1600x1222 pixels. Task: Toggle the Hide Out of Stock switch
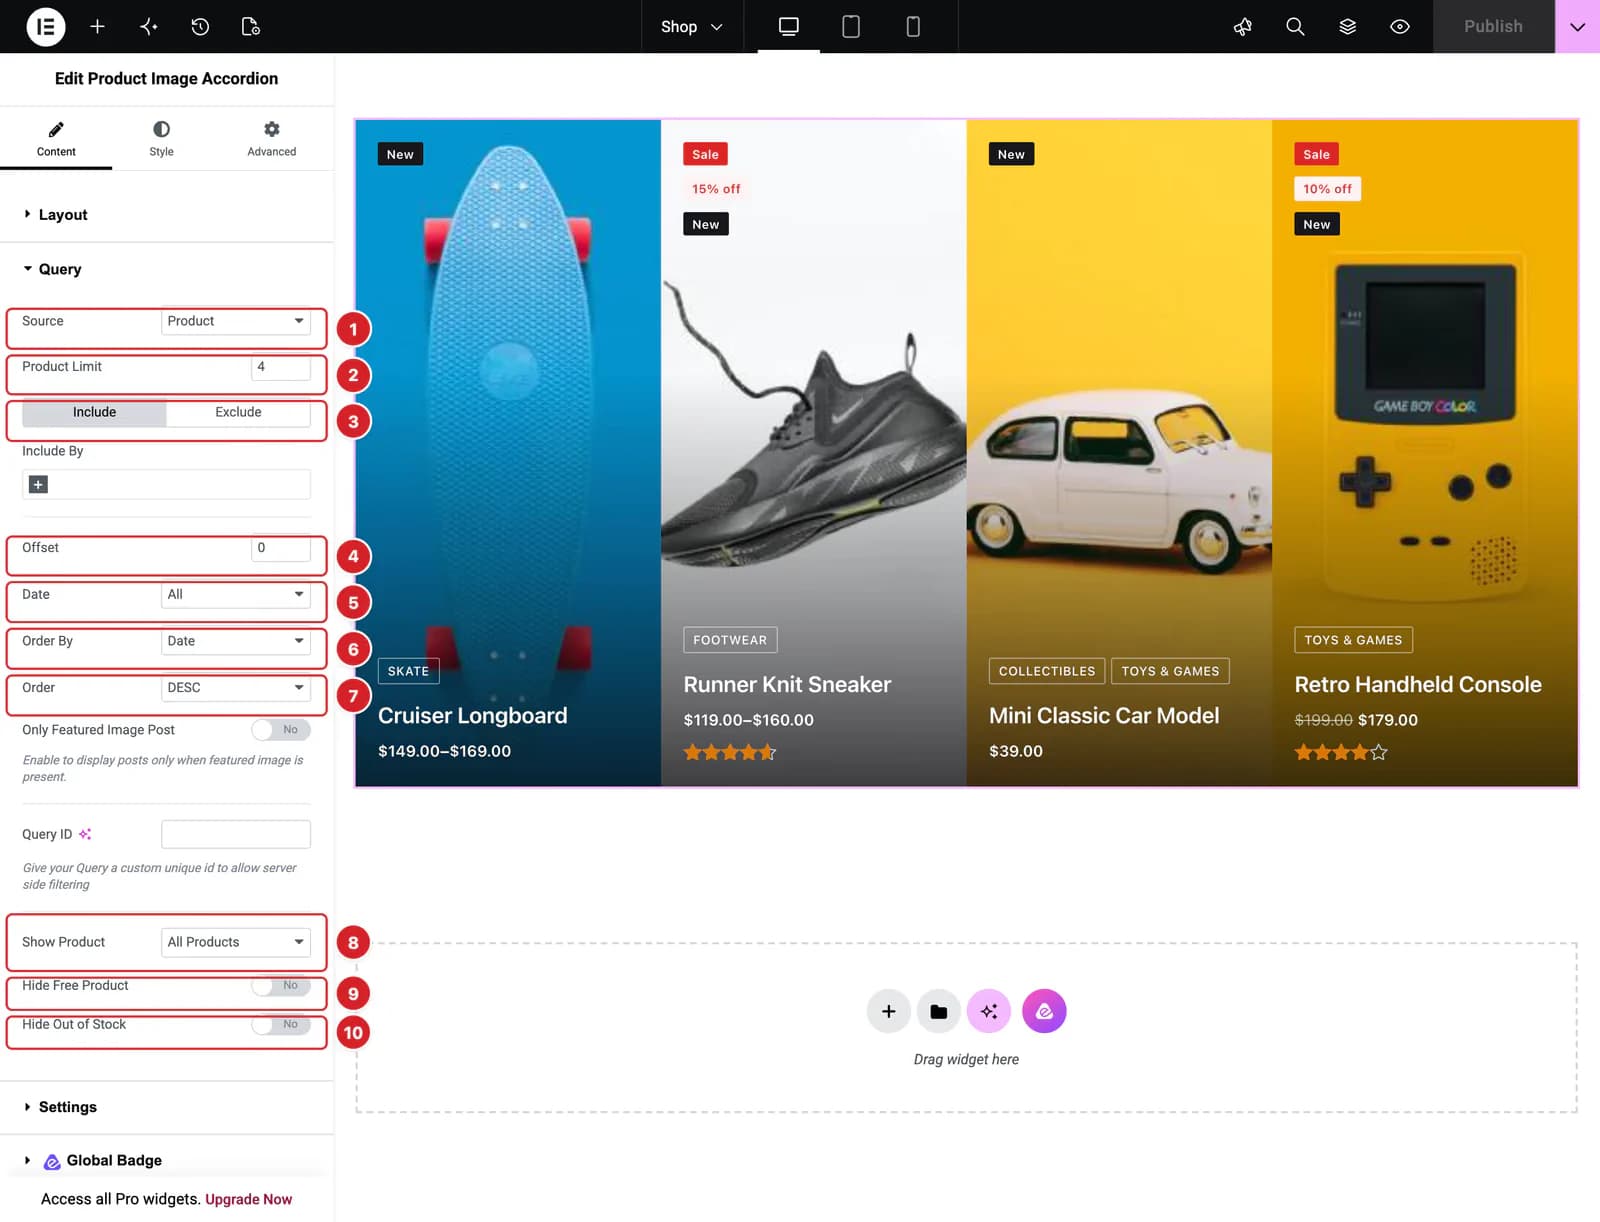(281, 1025)
